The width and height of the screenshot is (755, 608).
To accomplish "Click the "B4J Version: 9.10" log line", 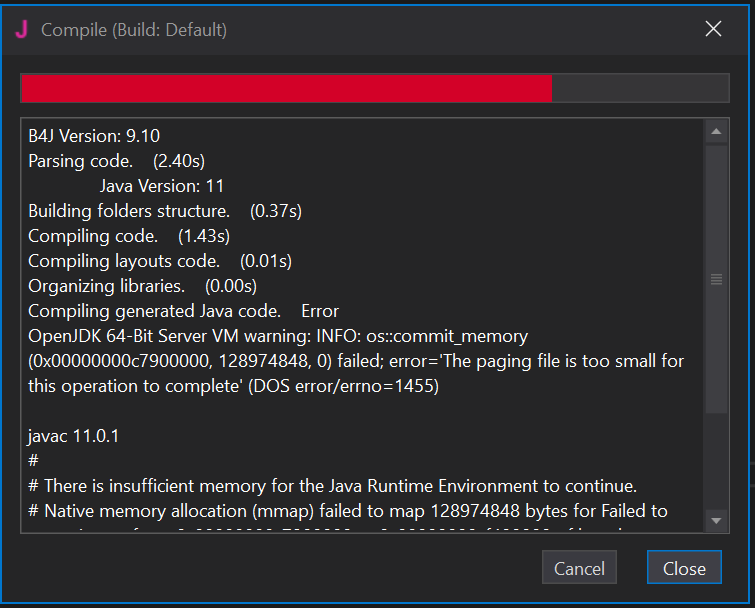I will click(94, 136).
